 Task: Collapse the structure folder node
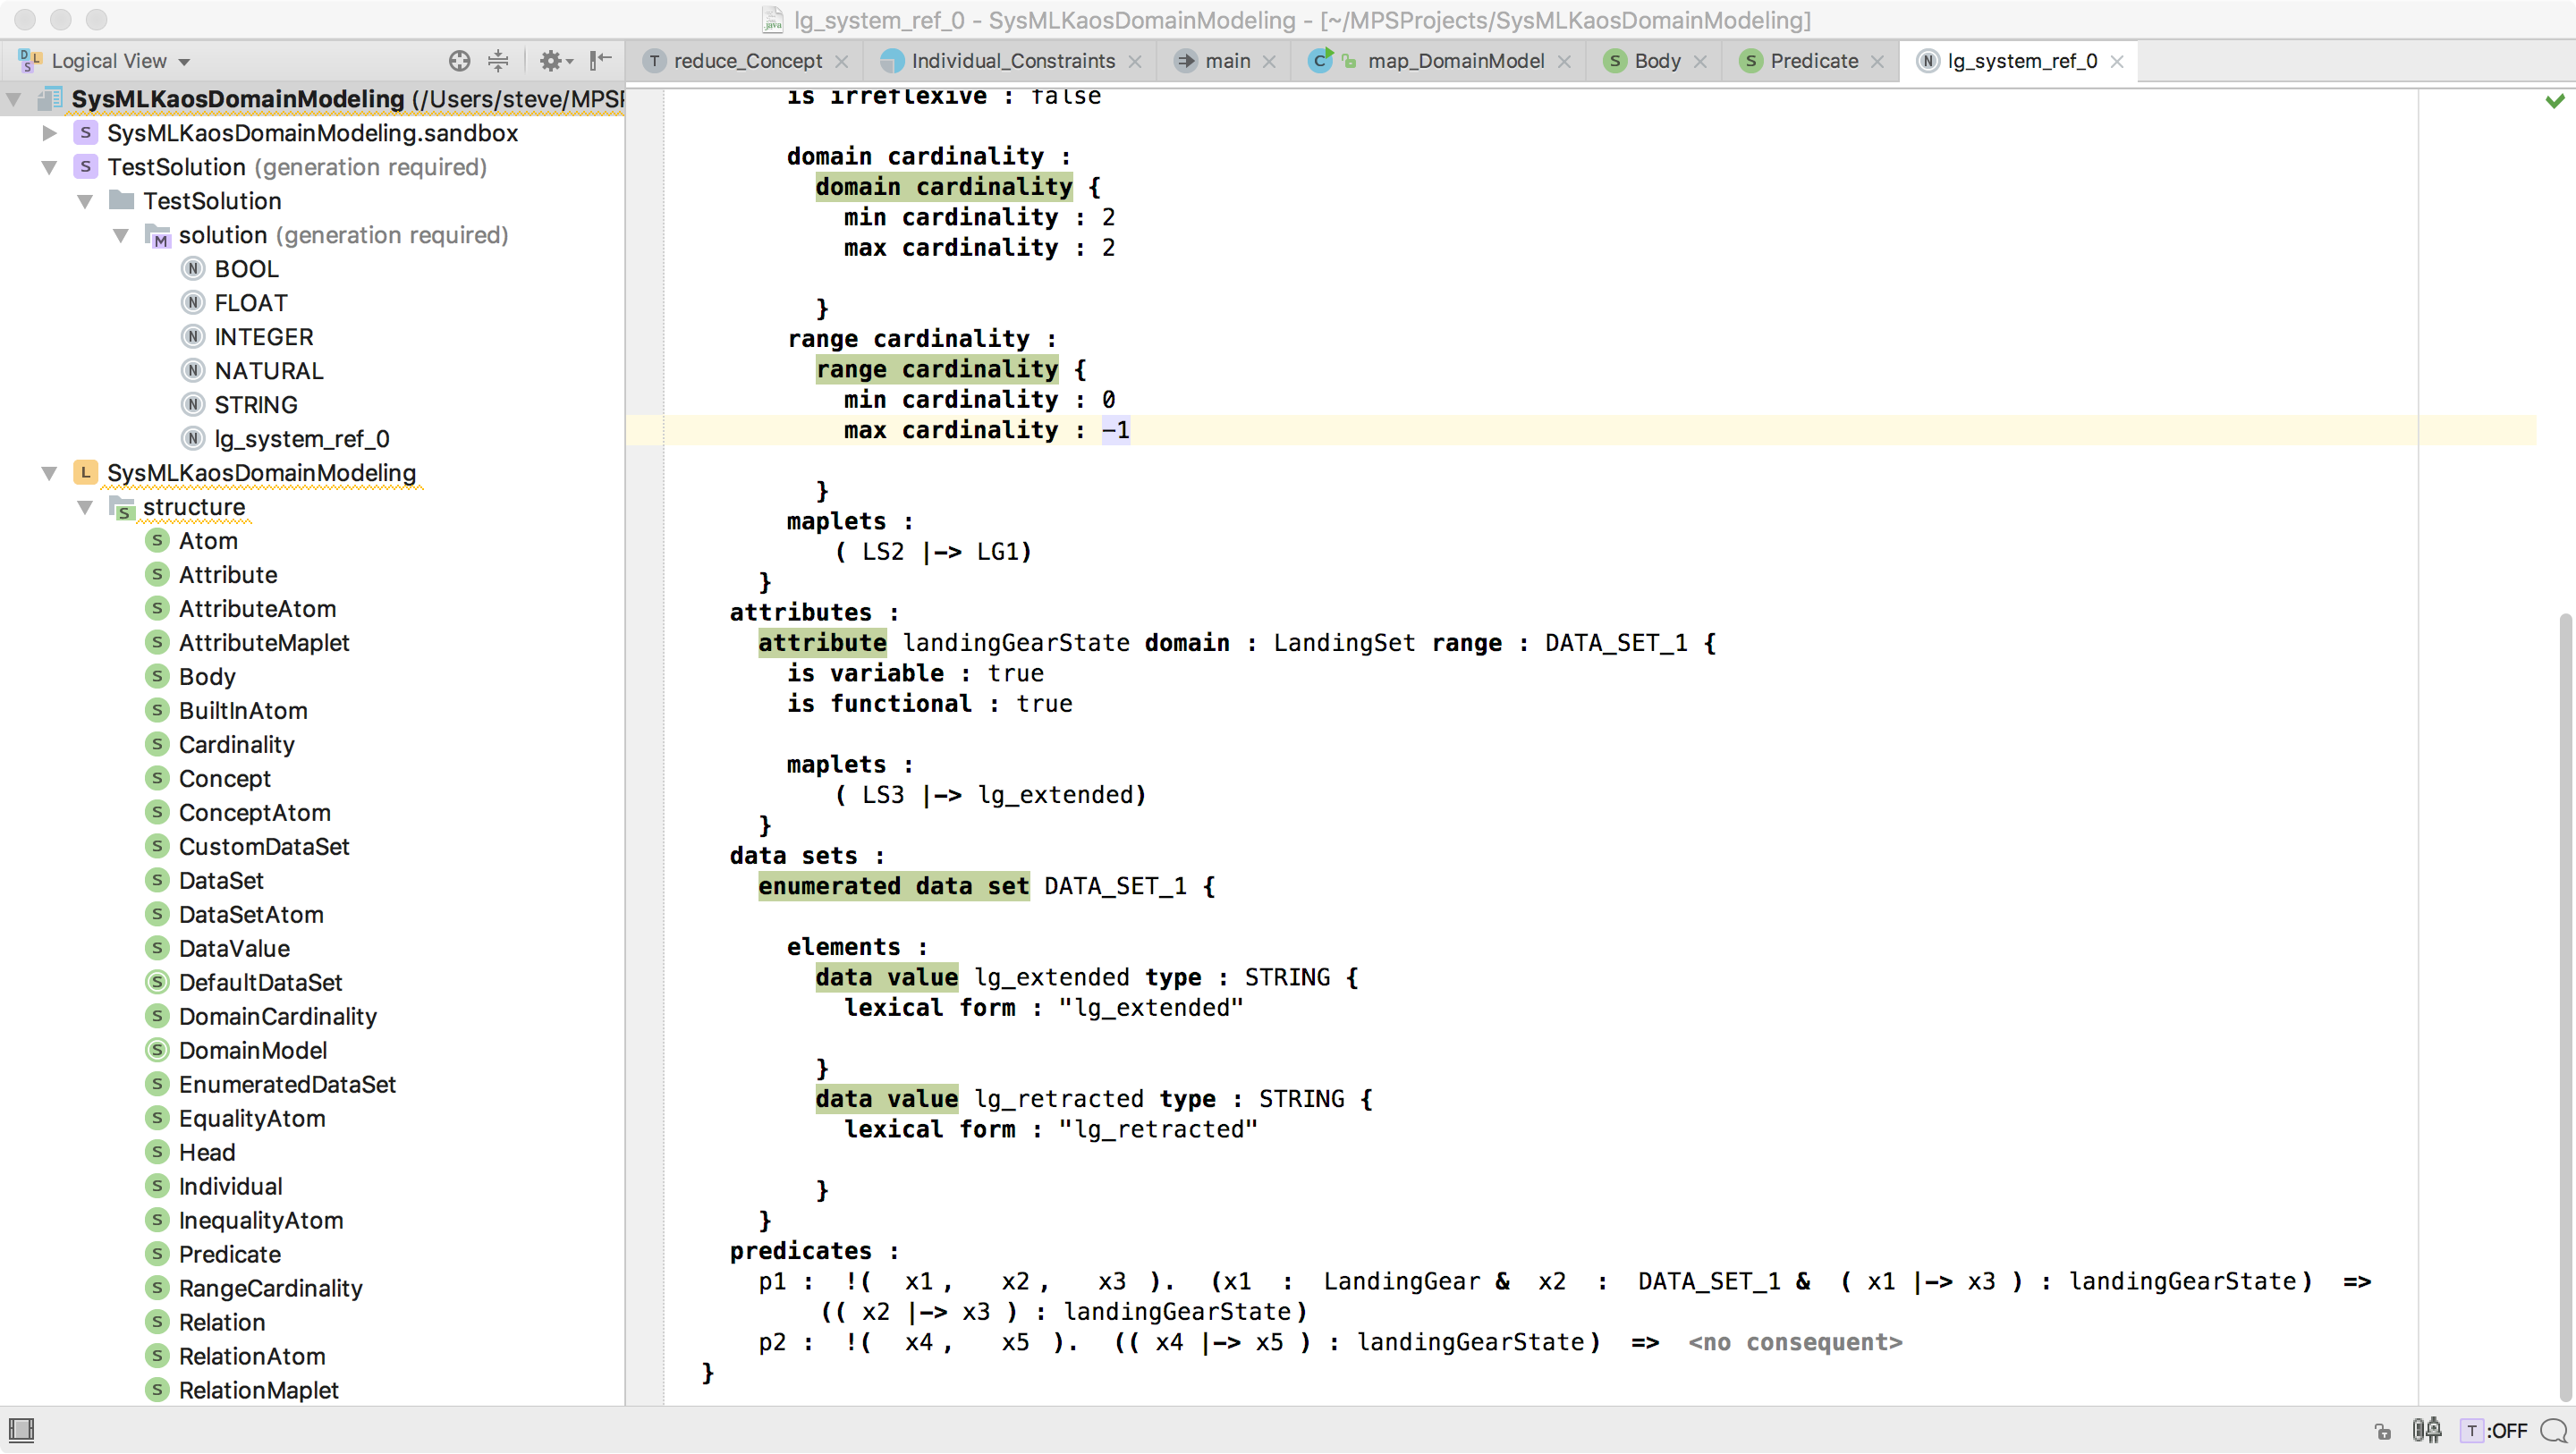coord(85,507)
